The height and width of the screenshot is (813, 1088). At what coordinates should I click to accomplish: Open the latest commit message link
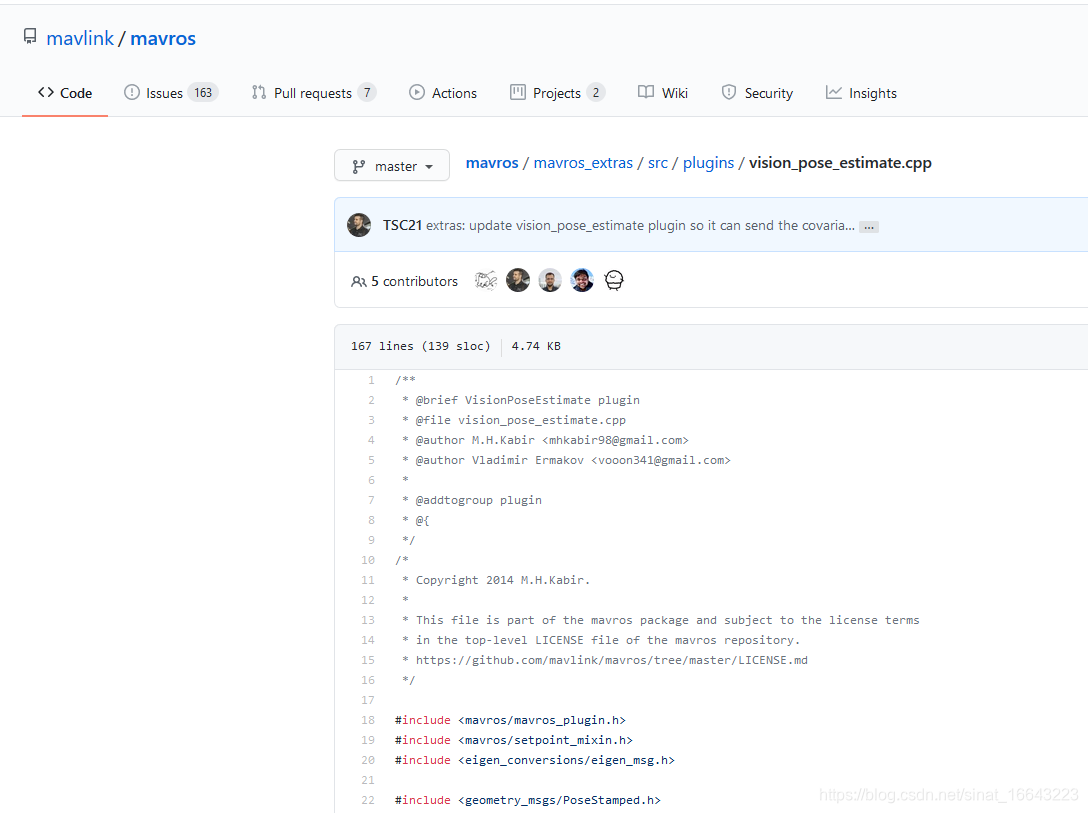click(x=640, y=225)
